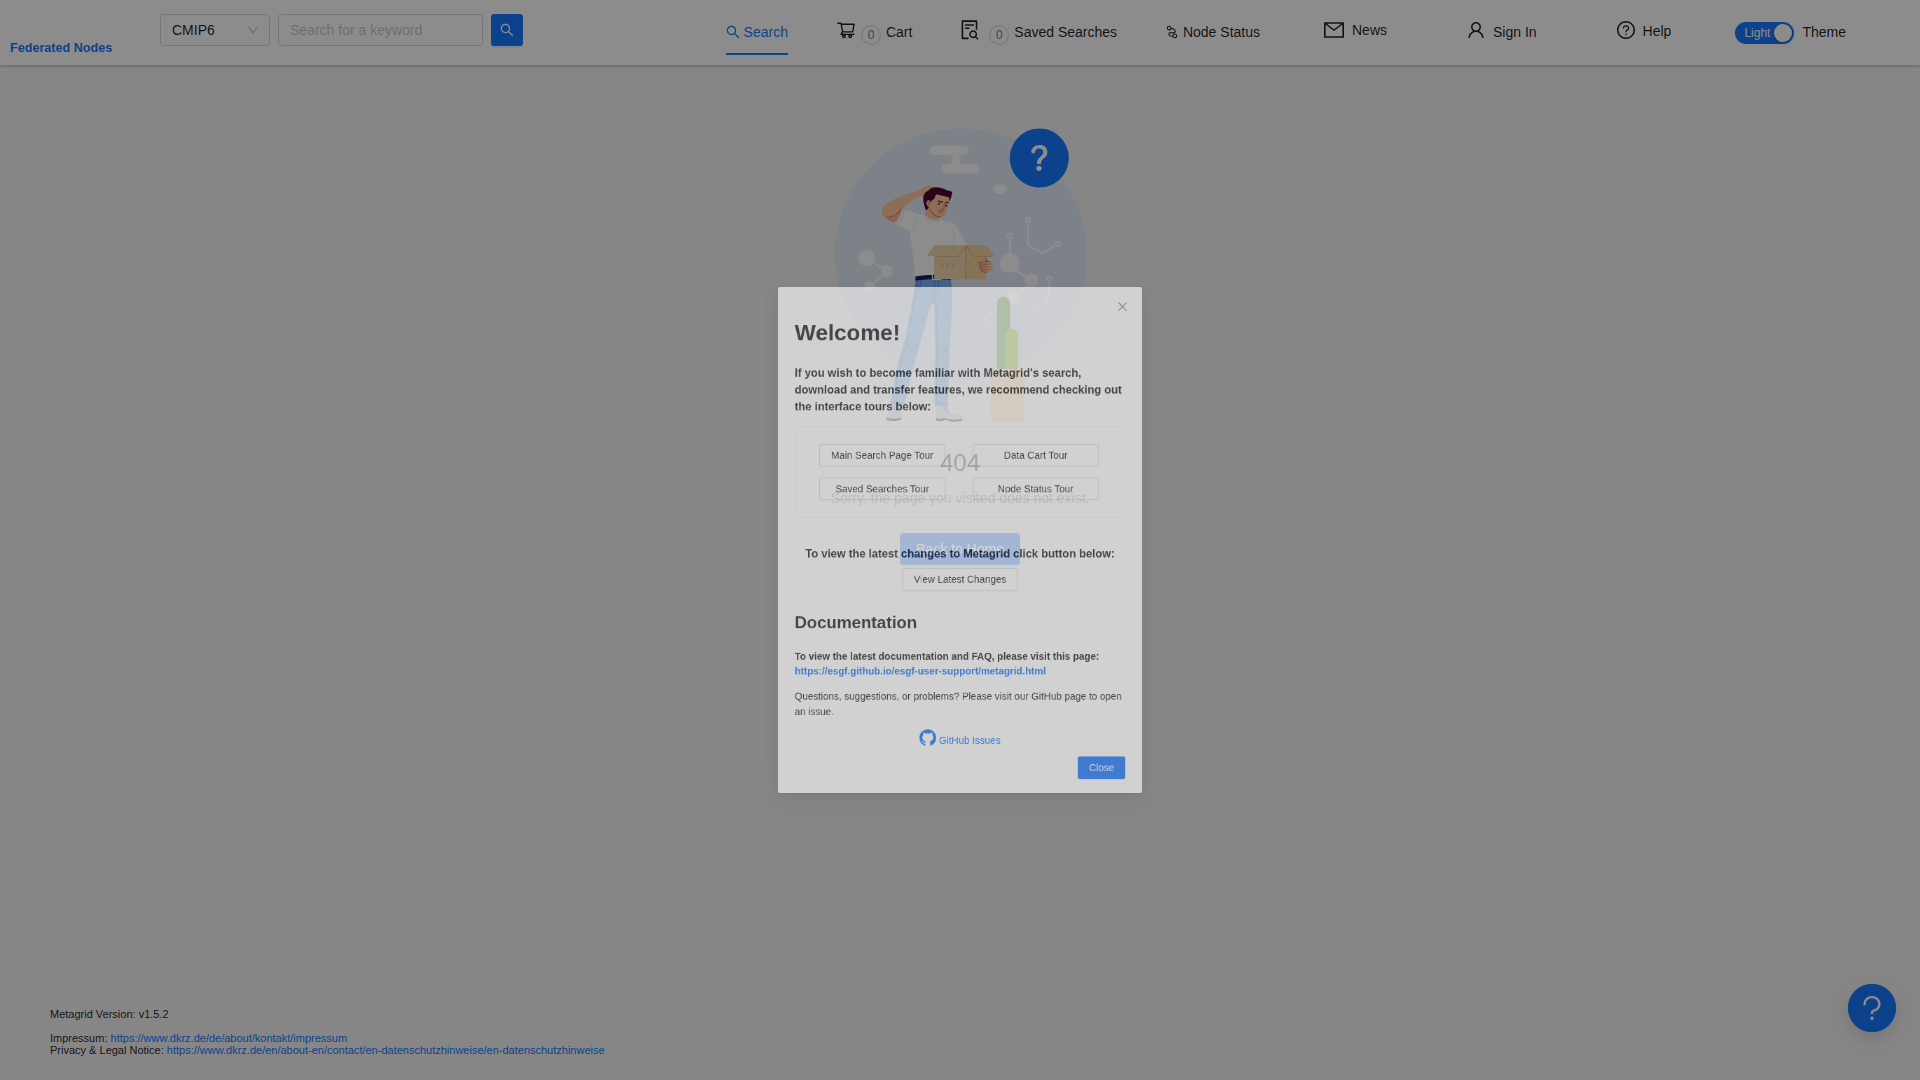Open the Impressum dkrz.de link
Image resolution: width=1920 pixels, height=1080 pixels.
coord(229,1038)
